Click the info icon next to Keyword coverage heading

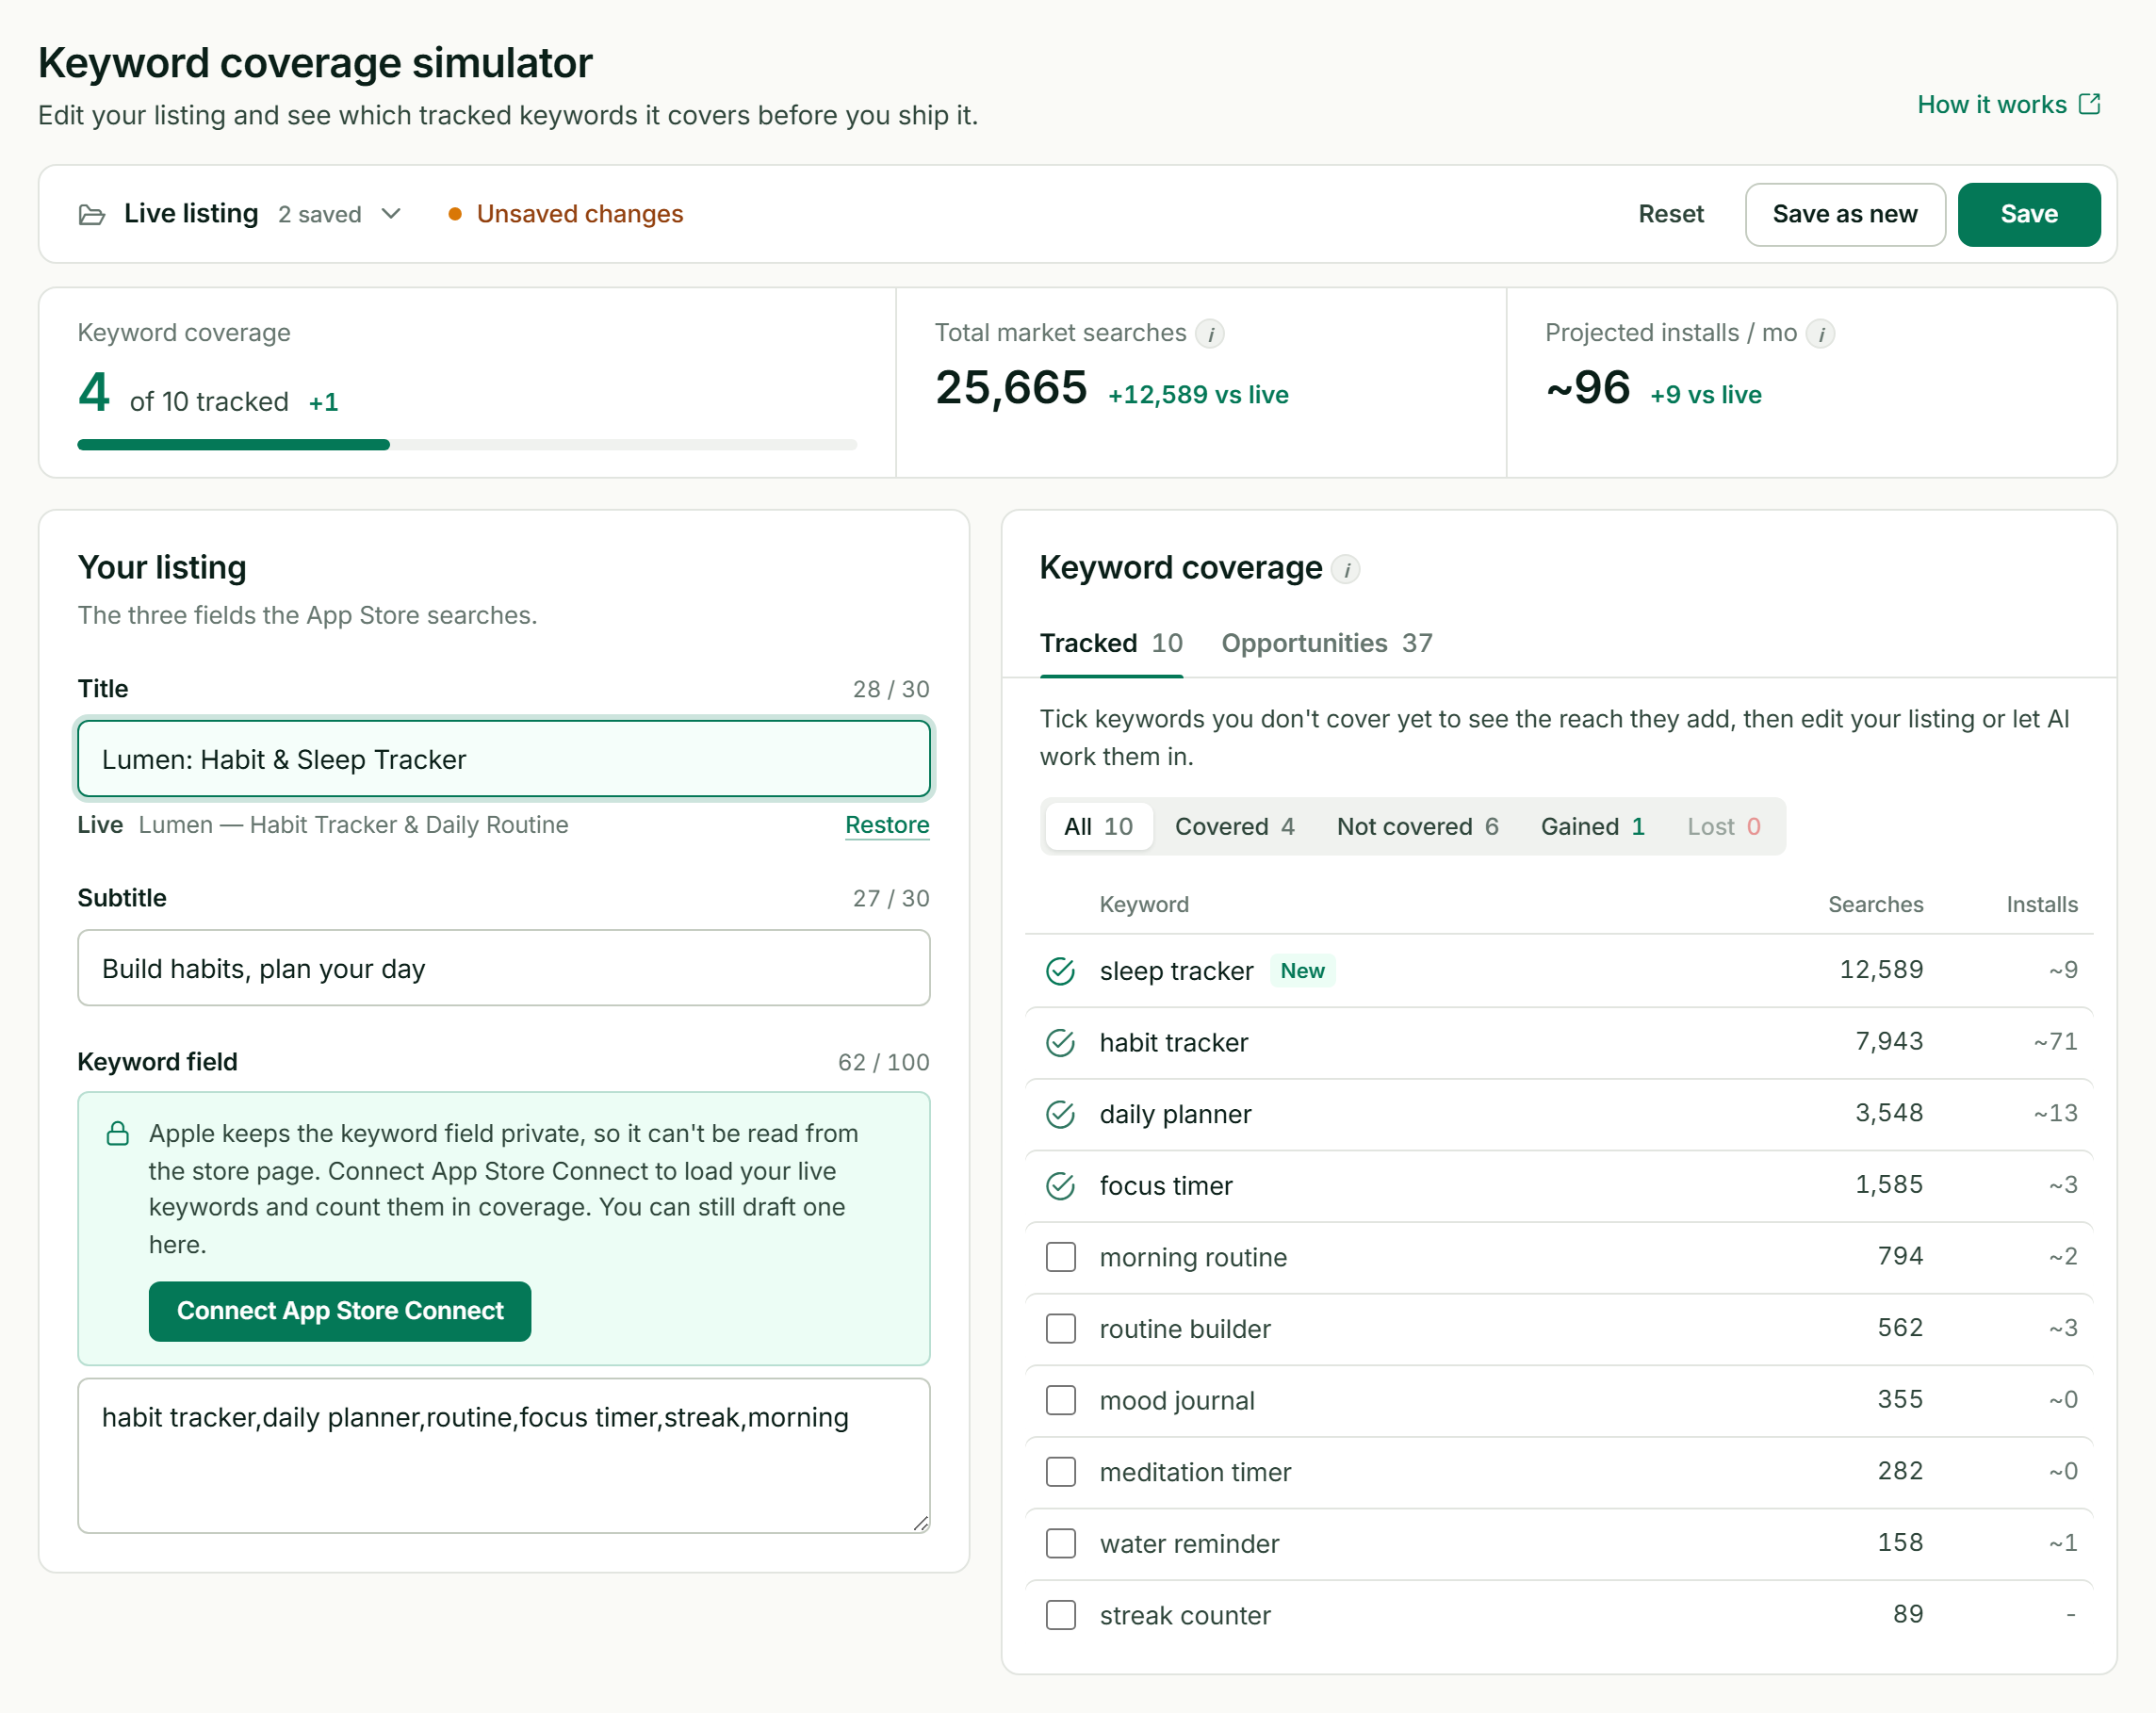click(x=1347, y=570)
